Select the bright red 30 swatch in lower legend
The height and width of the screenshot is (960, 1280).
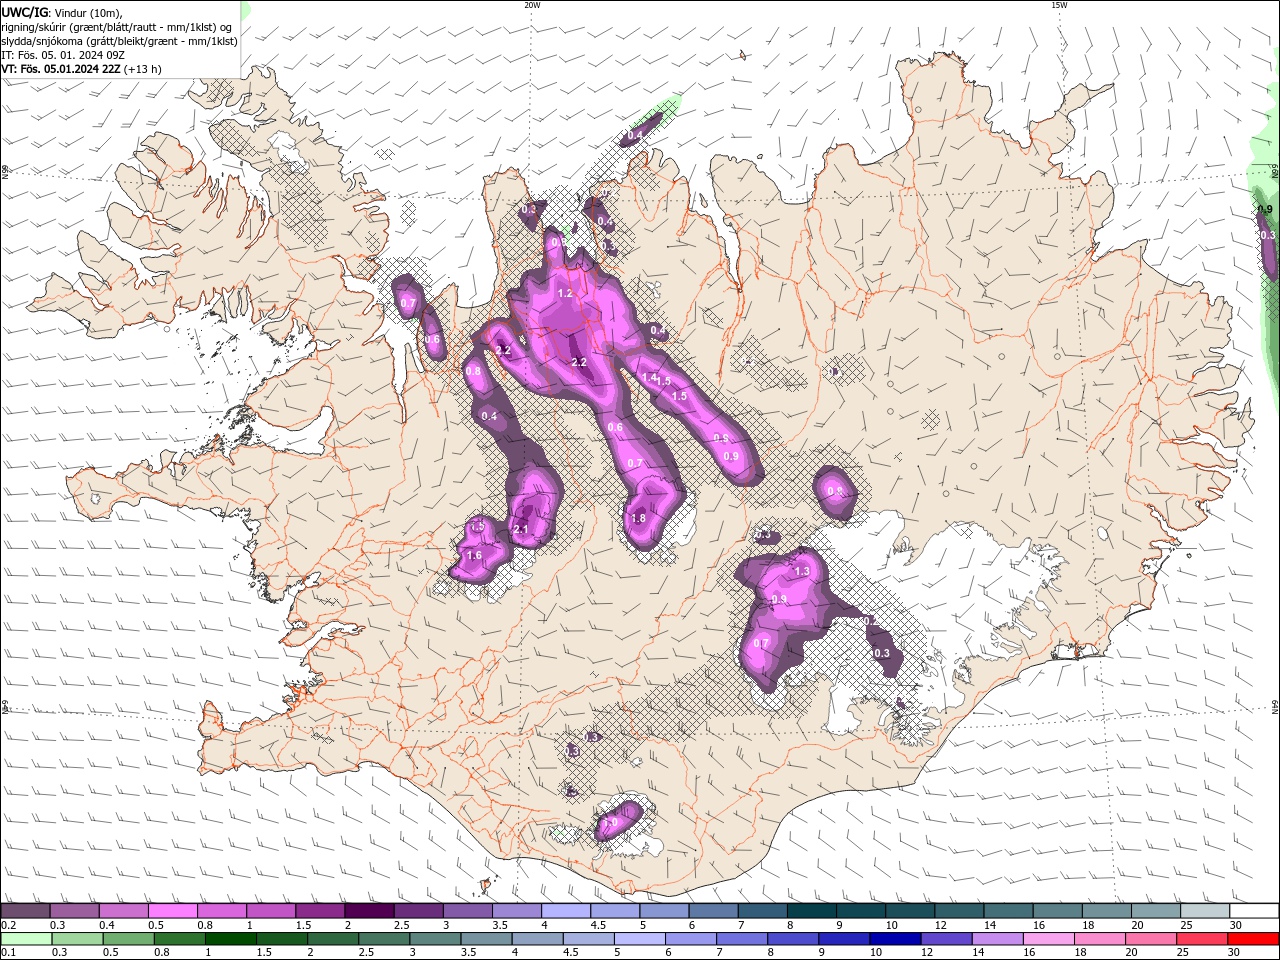tap(1254, 939)
